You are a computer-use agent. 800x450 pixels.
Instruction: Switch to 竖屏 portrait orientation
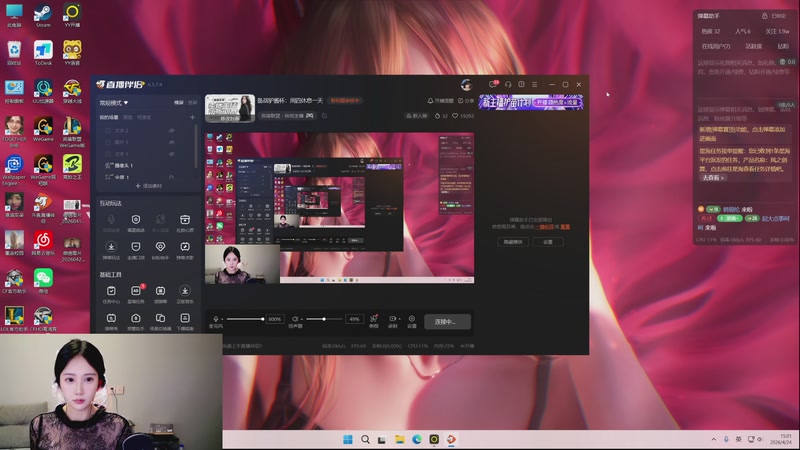click(x=192, y=103)
